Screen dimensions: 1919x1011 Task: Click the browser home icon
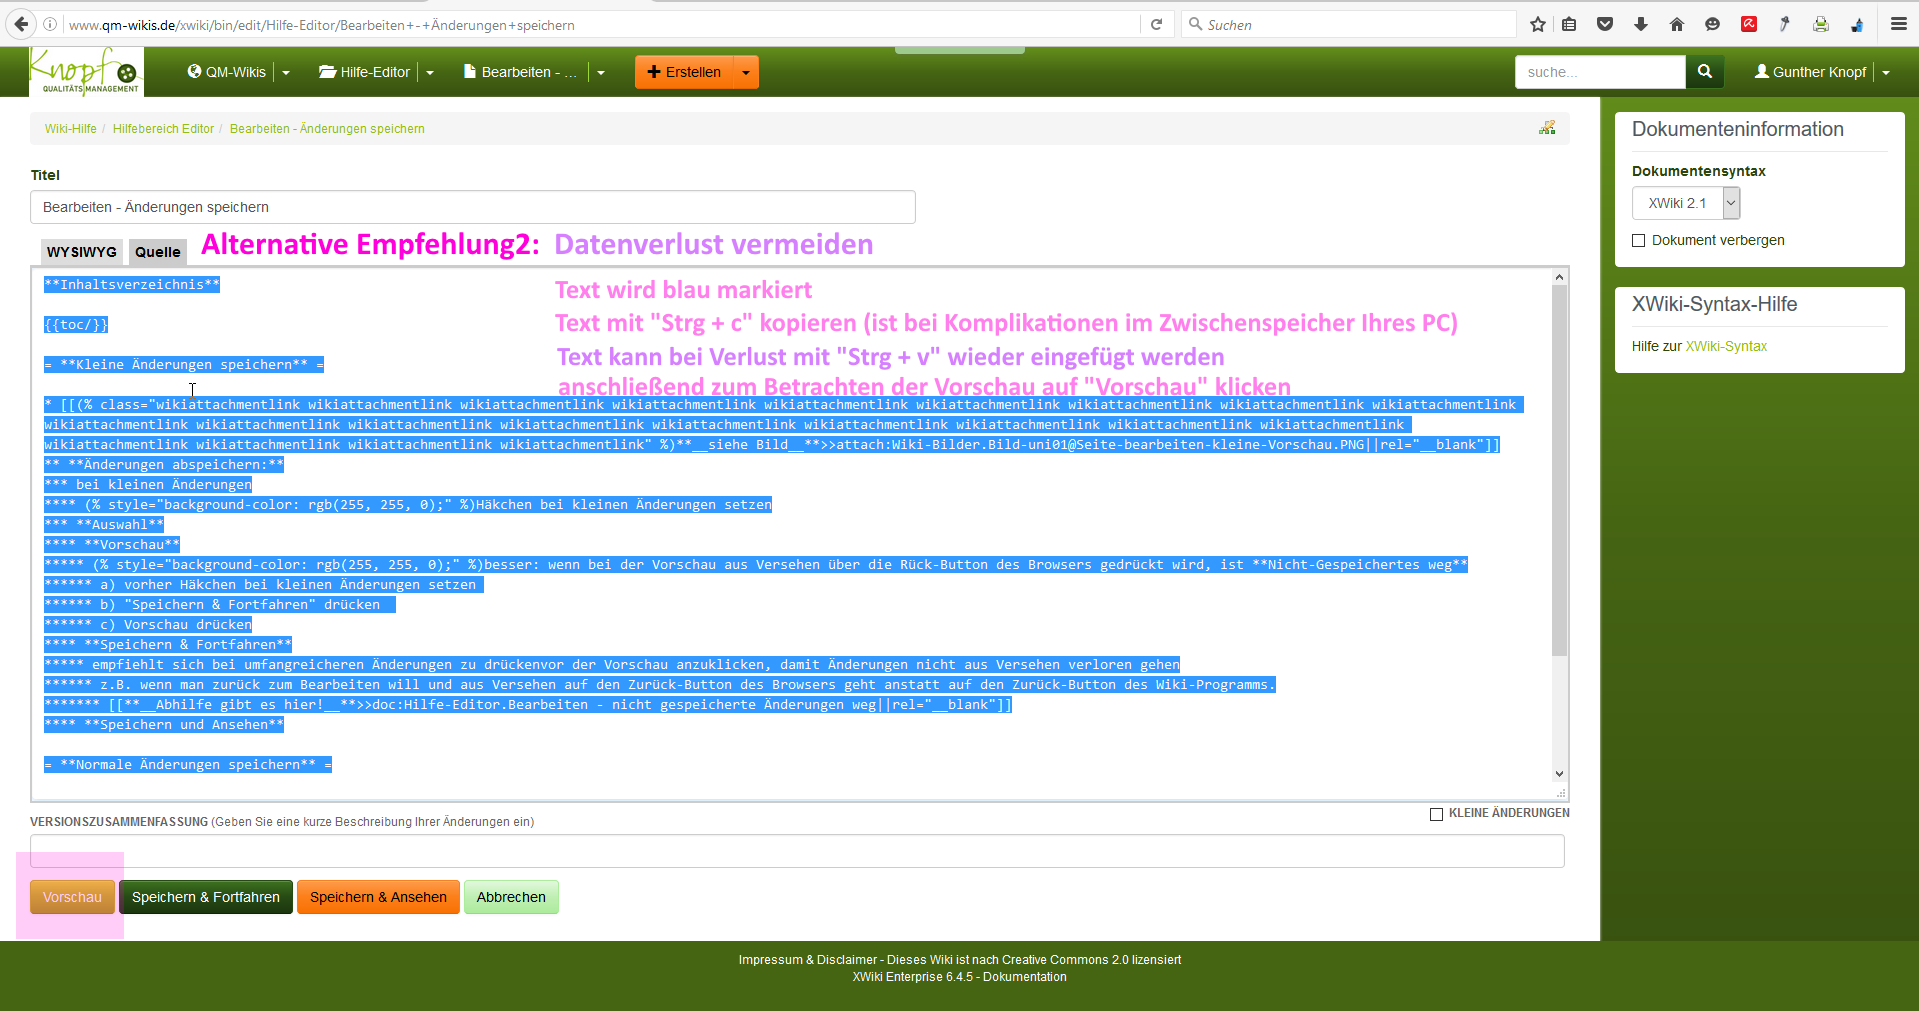[x=1677, y=24]
